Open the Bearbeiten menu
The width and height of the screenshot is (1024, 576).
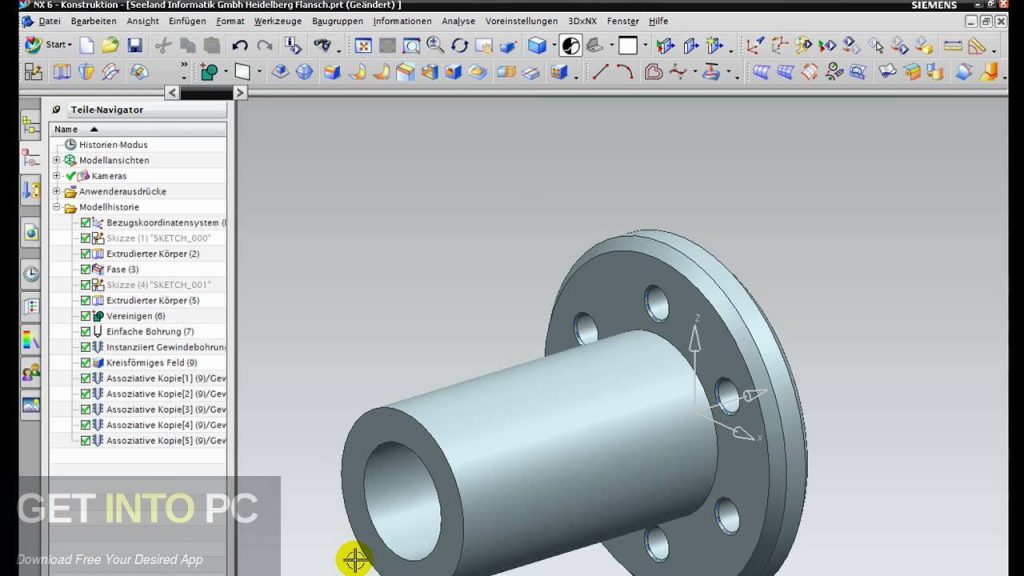pos(93,21)
